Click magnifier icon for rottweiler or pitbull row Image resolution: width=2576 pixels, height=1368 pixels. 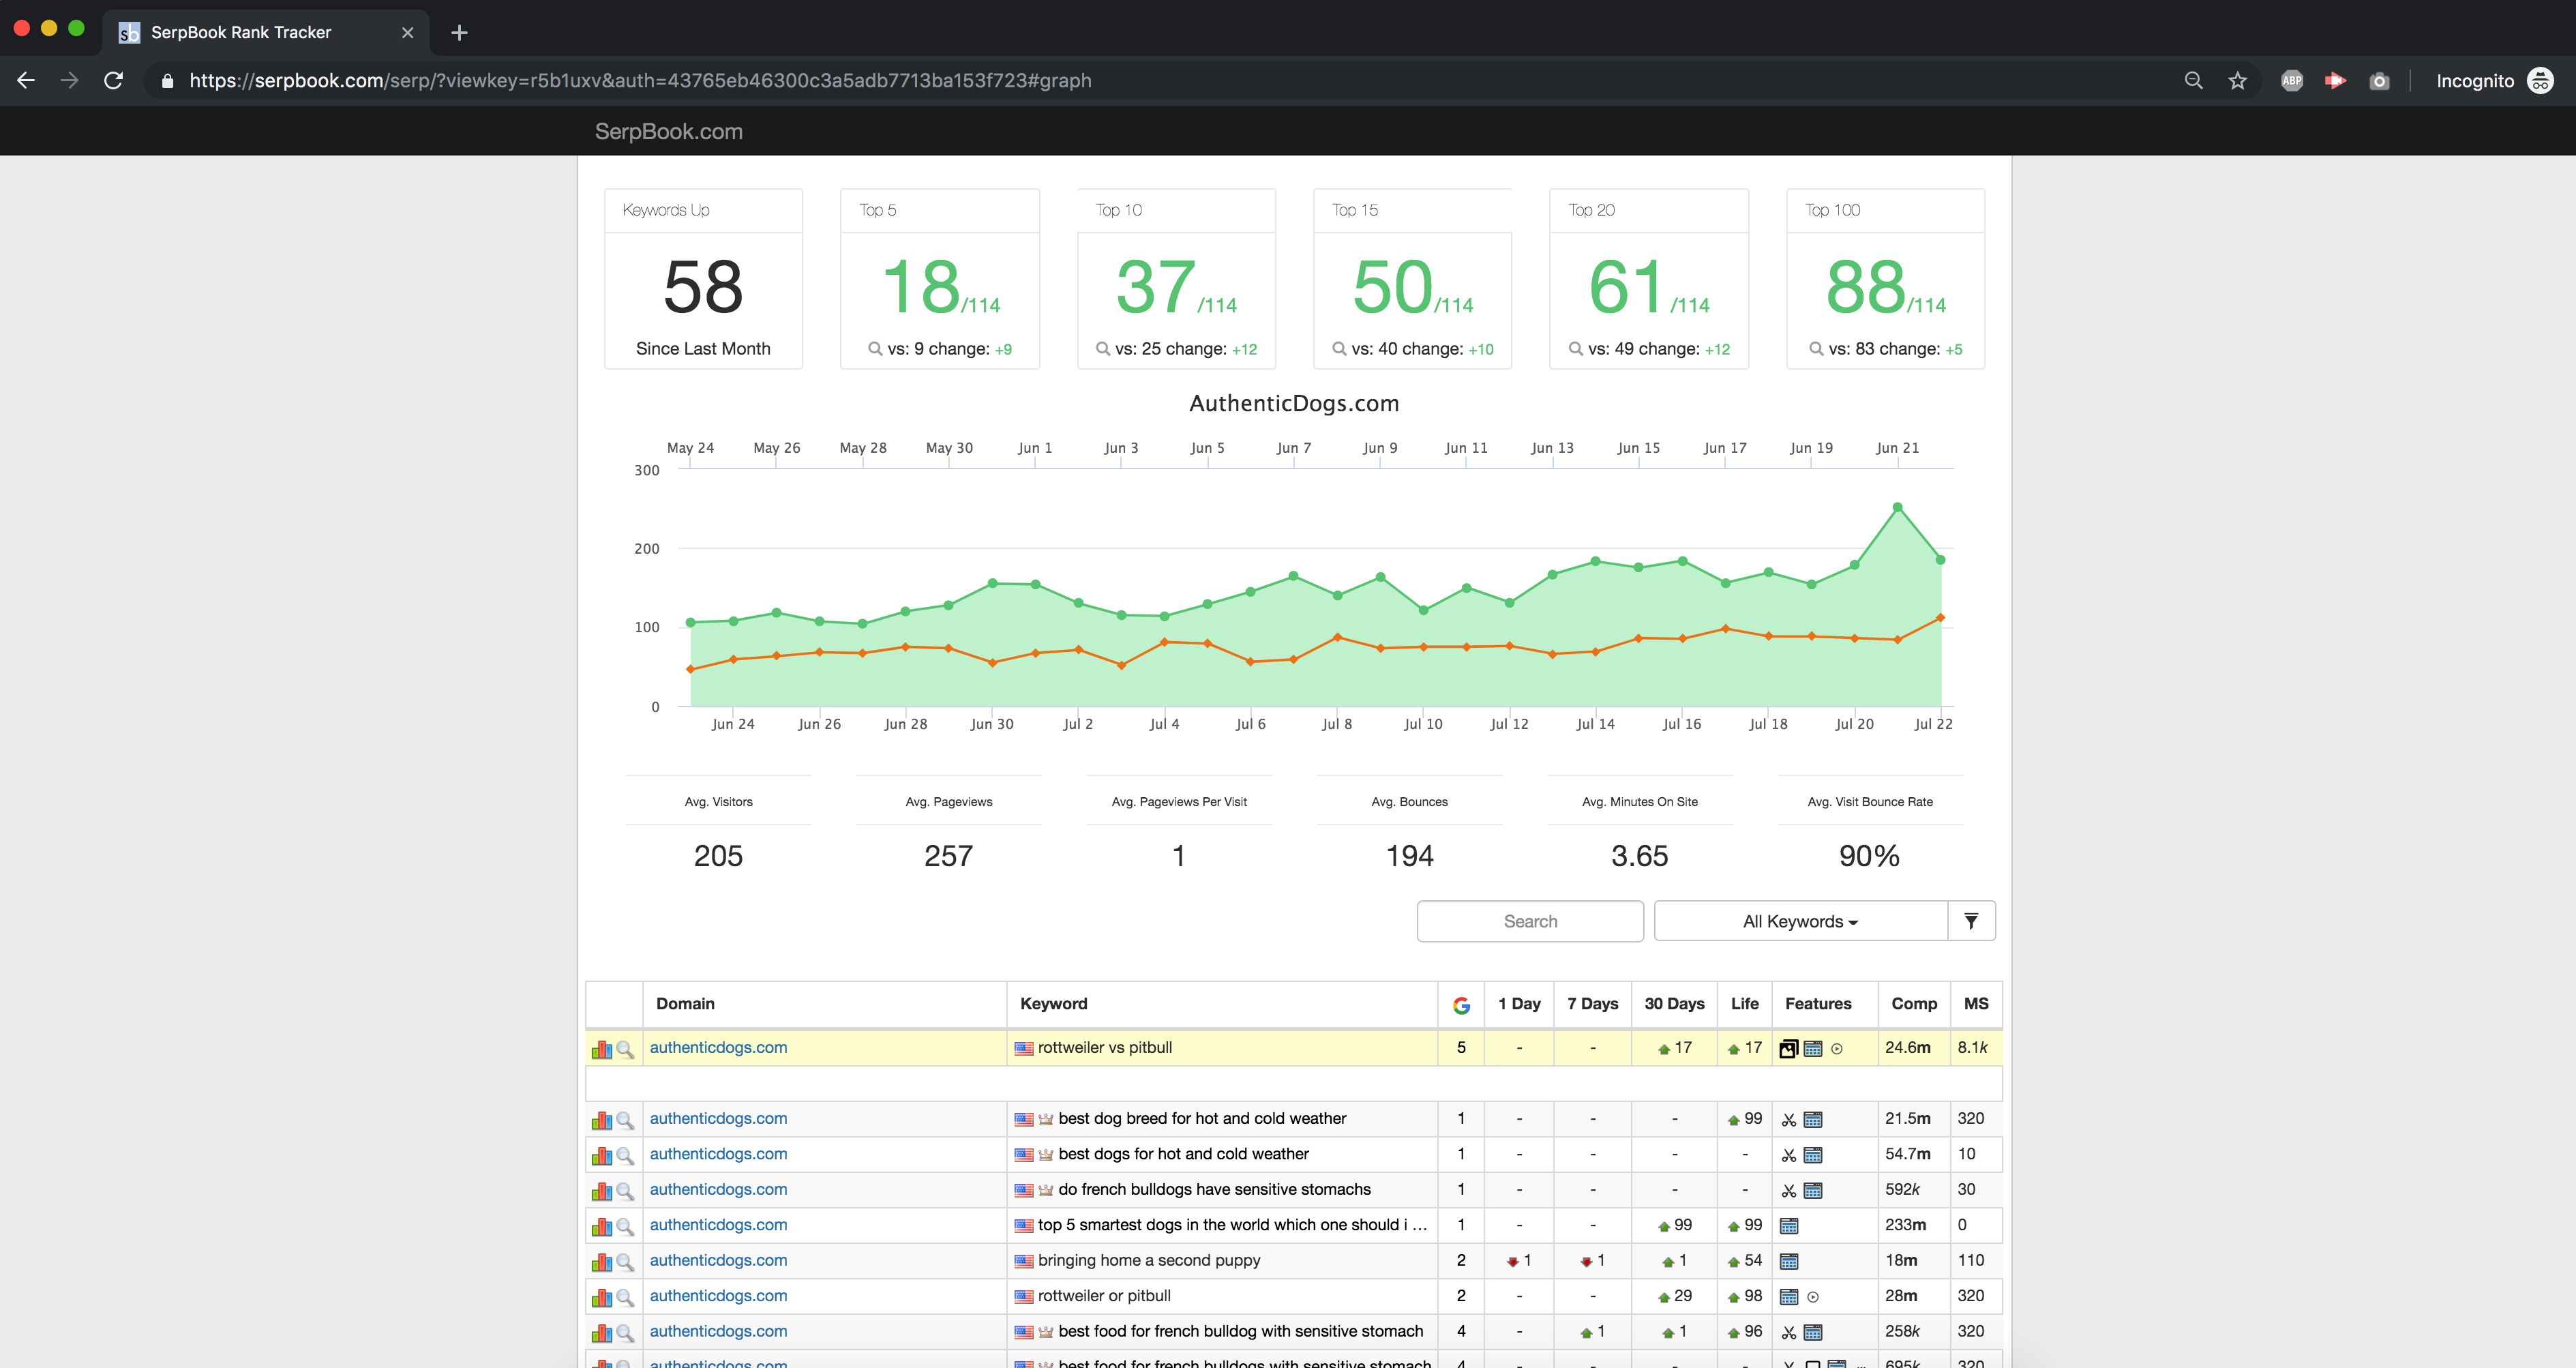[625, 1297]
